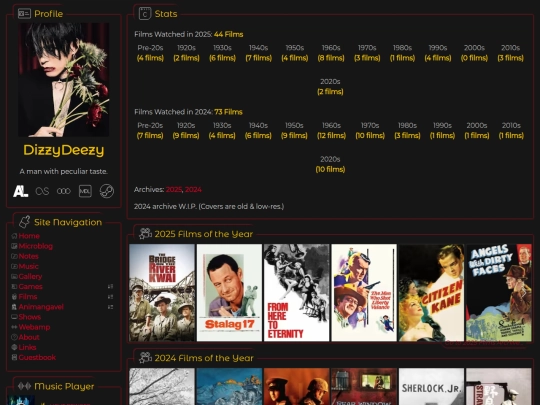This screenshot has height=405, width=540.
Task: Click the '2024 Films of the Year' heading
Action: (x=204, y=358)
